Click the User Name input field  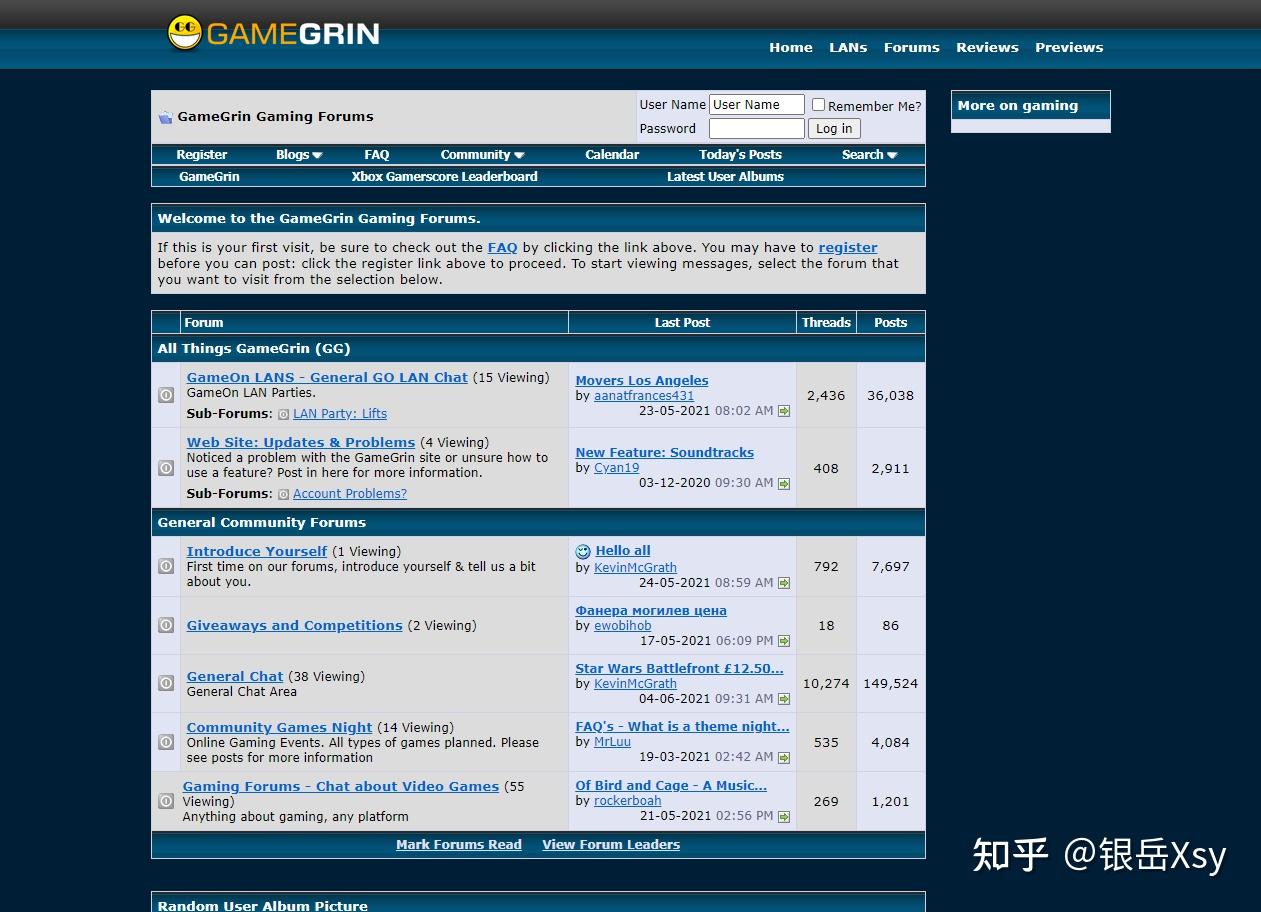[x=756, y=105]
